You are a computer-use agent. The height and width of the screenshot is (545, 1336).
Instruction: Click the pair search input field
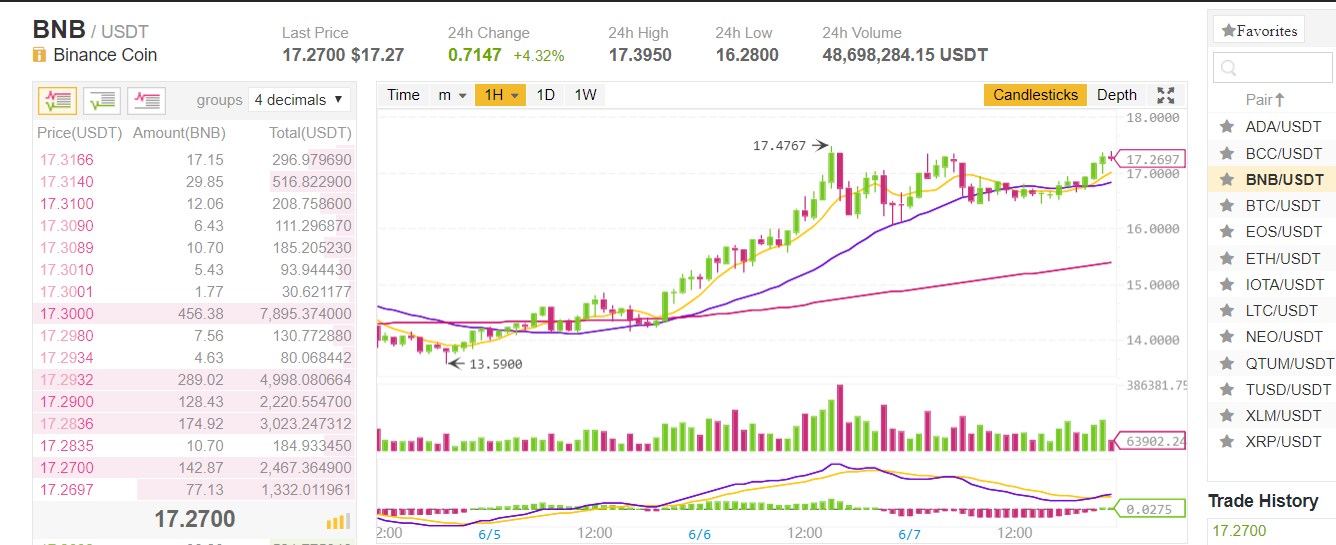(1273, 68)
